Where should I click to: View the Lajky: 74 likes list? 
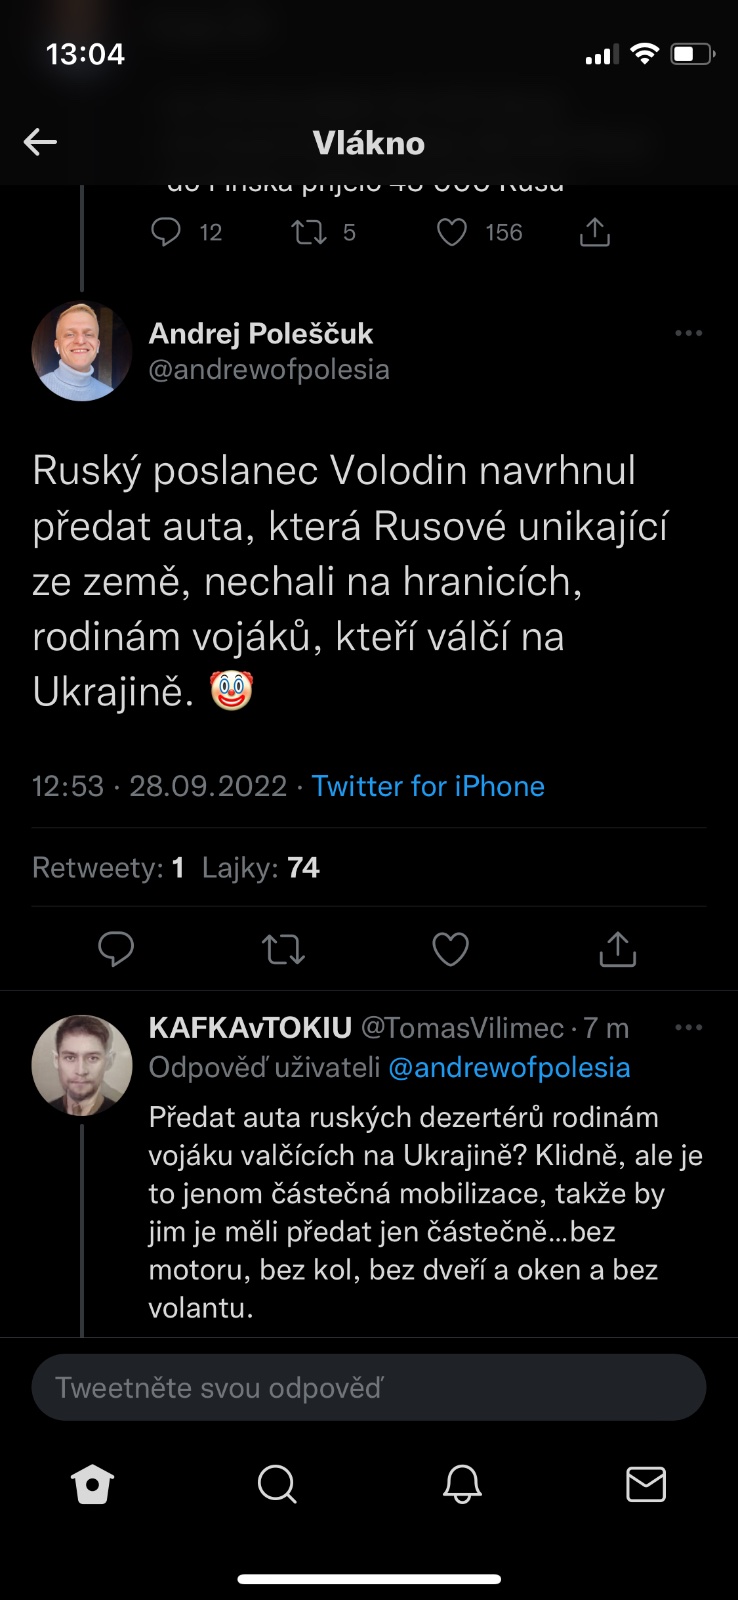point(261,867)
